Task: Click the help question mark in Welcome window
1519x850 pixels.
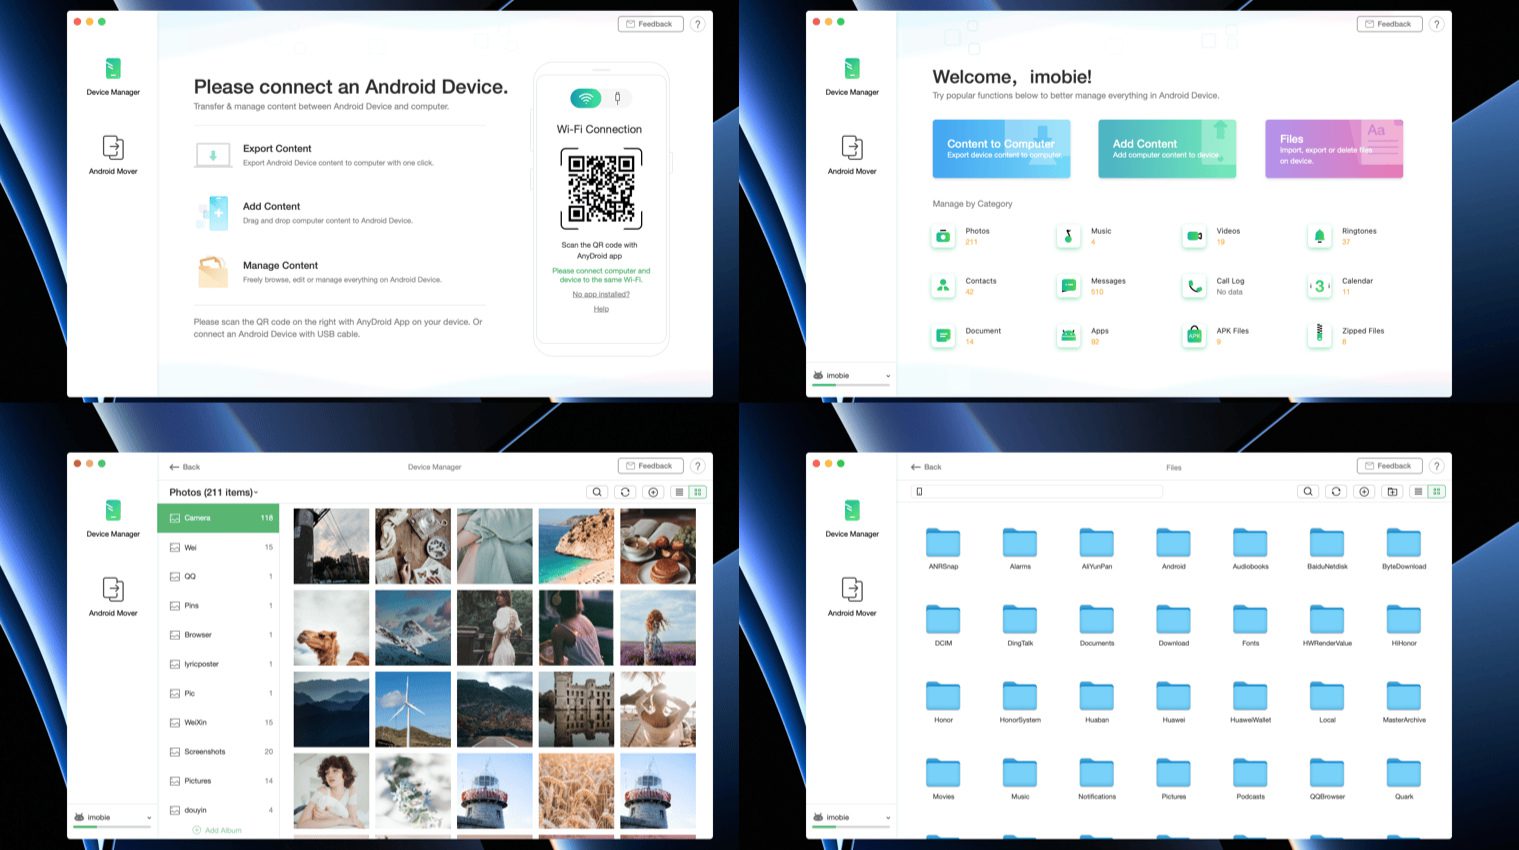Action: (x=1436, y=24)
